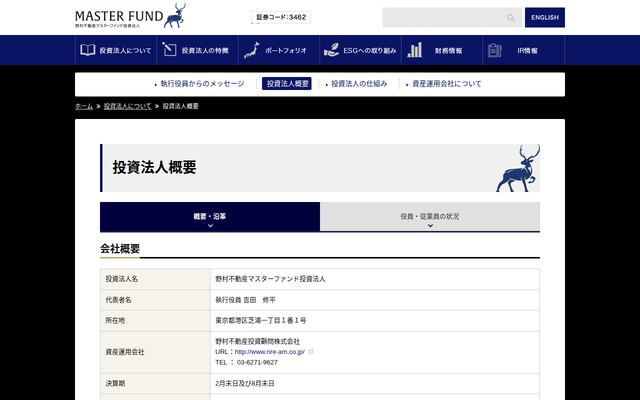
Task: Go to 投資法人の仕組み page
Action: [357, 84]
